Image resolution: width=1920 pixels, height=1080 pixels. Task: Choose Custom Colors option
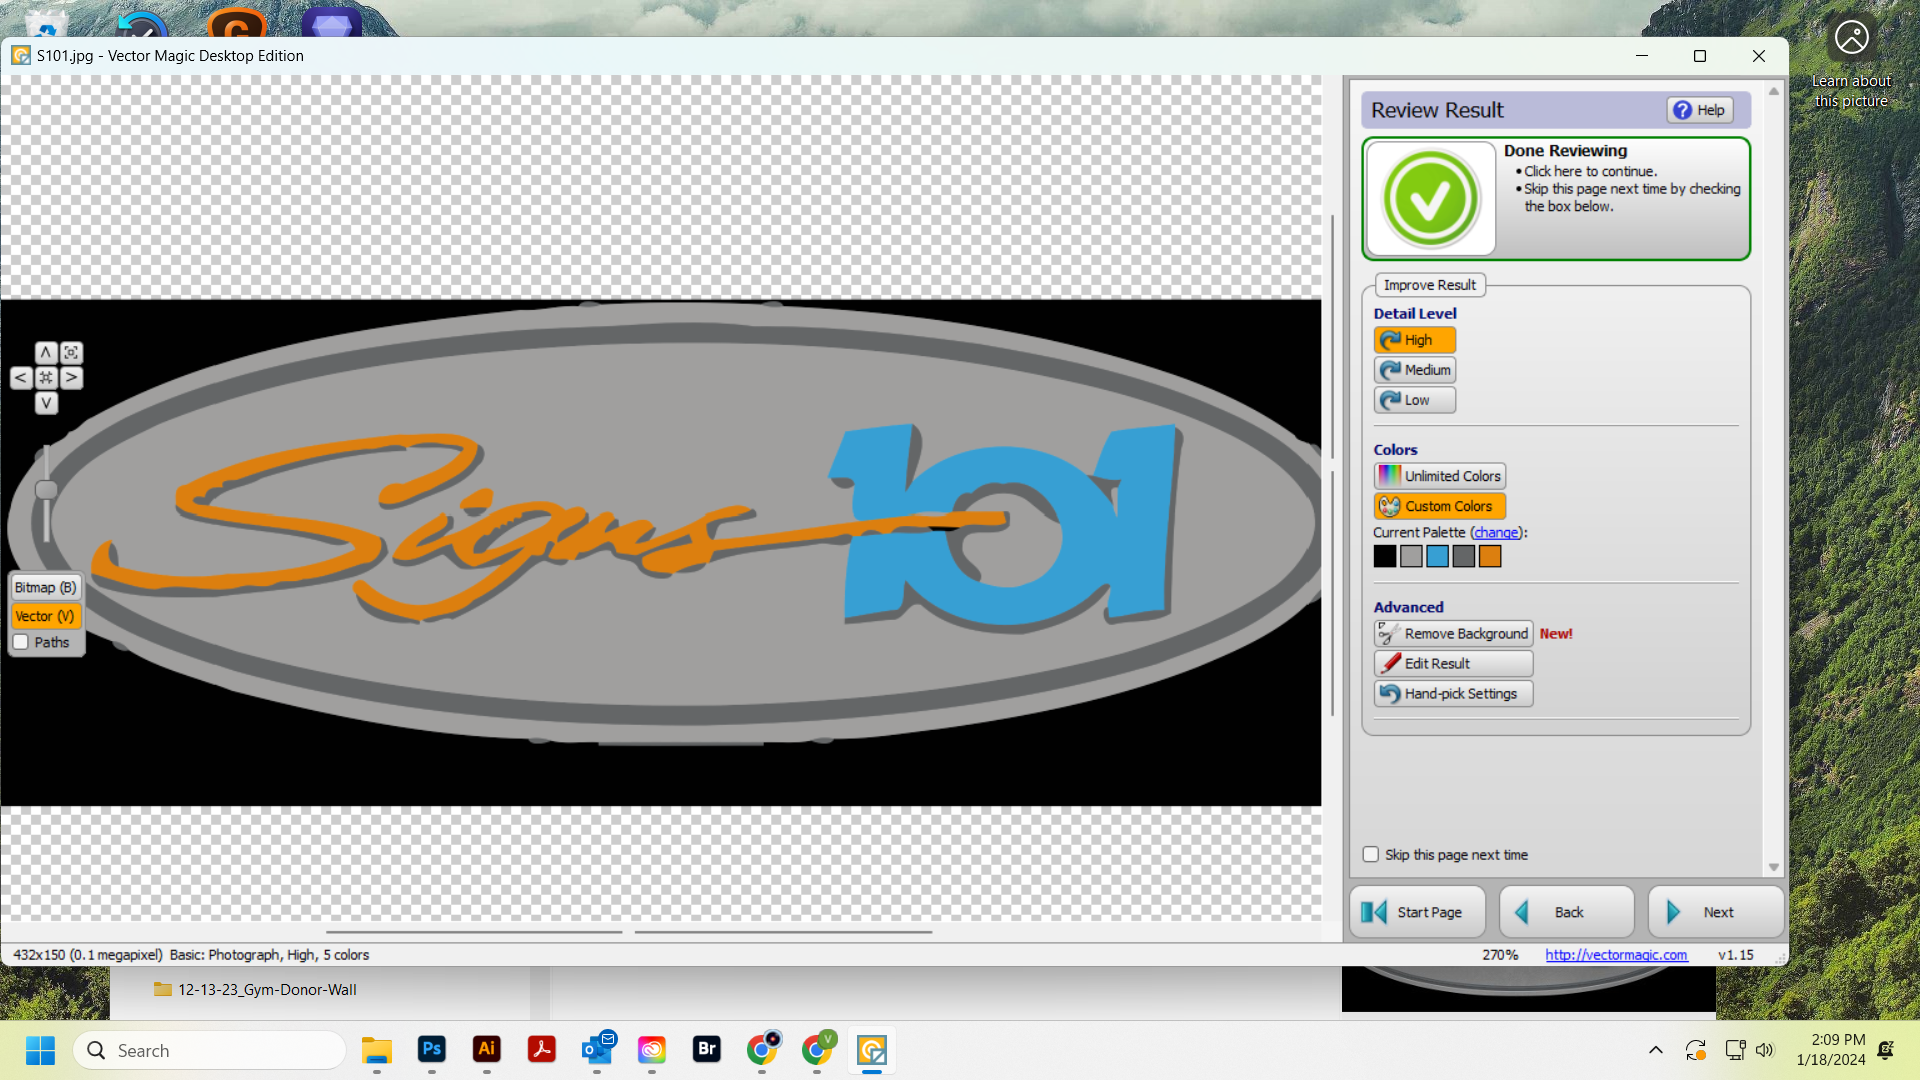coord(1439,506)
